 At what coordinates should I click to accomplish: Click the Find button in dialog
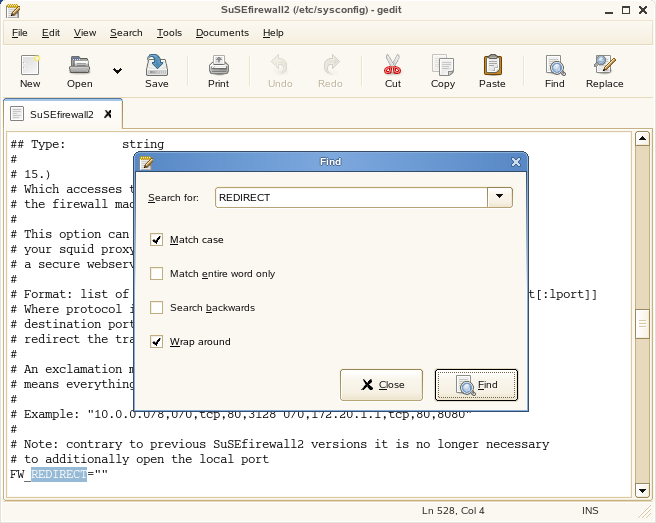(x=476, y=385)
